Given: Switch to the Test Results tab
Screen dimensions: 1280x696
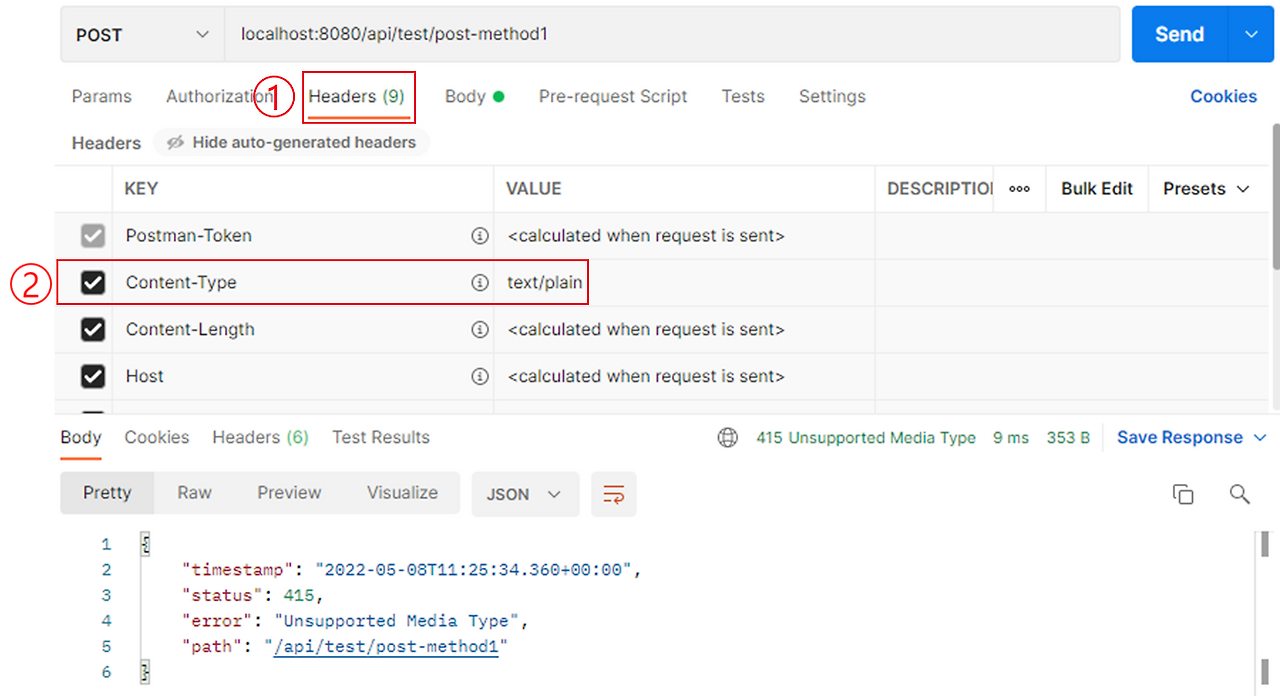Looking at the screenshot, I should click(380, 437).
